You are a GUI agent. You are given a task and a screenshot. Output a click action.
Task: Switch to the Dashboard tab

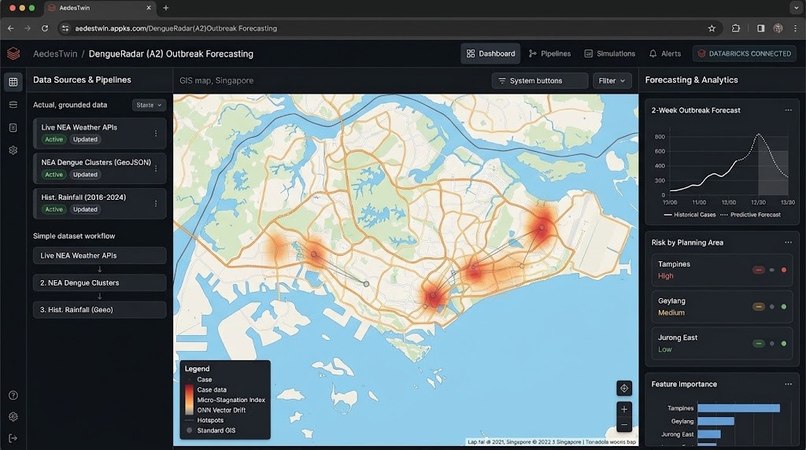coord(490,53)
